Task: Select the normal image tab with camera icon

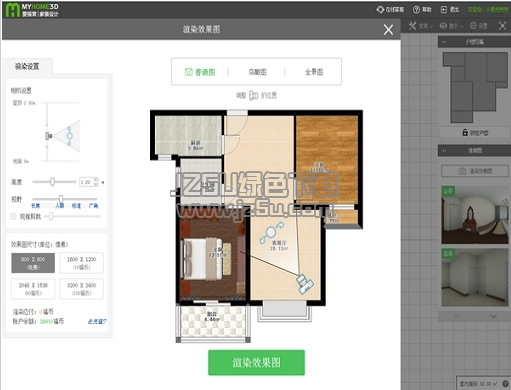Action: [200, 72]
